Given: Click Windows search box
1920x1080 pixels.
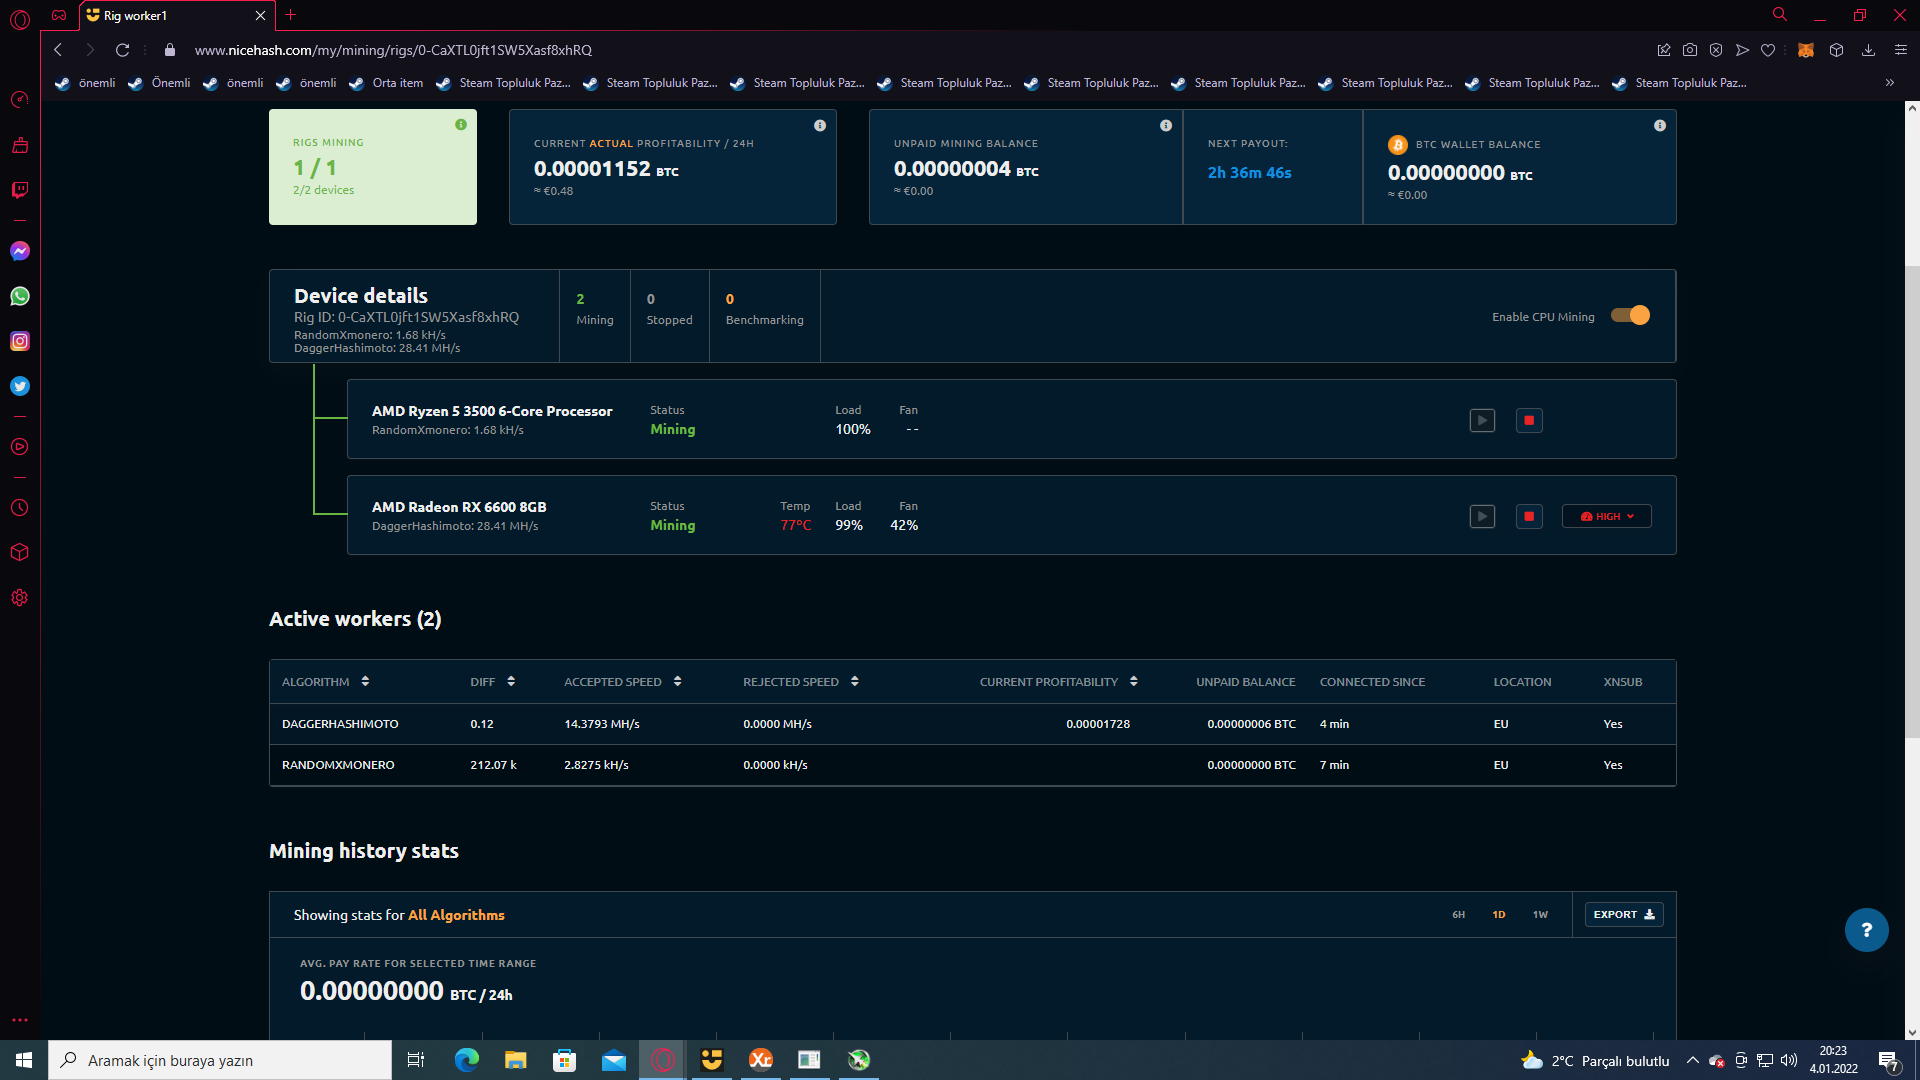Looking at the screenshot, I should [x=220, y=1060].
